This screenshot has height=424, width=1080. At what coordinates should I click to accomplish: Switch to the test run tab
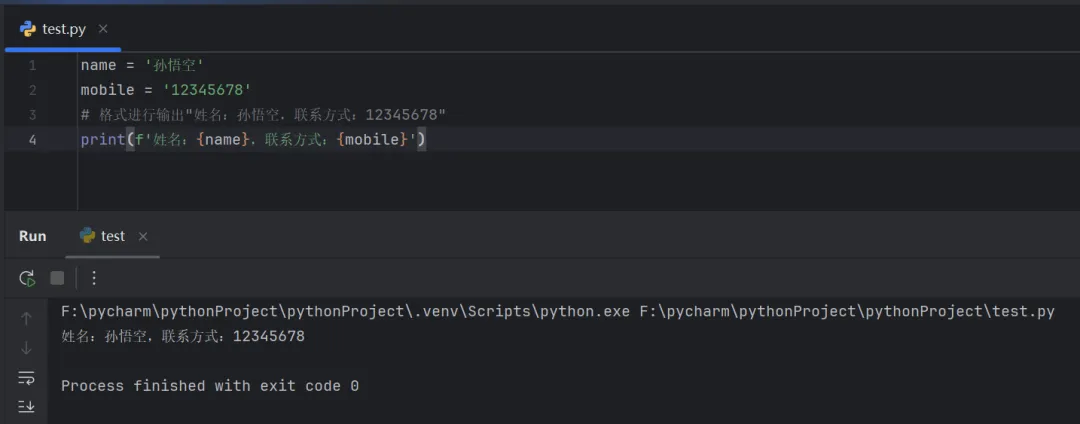tap(112, 236)
